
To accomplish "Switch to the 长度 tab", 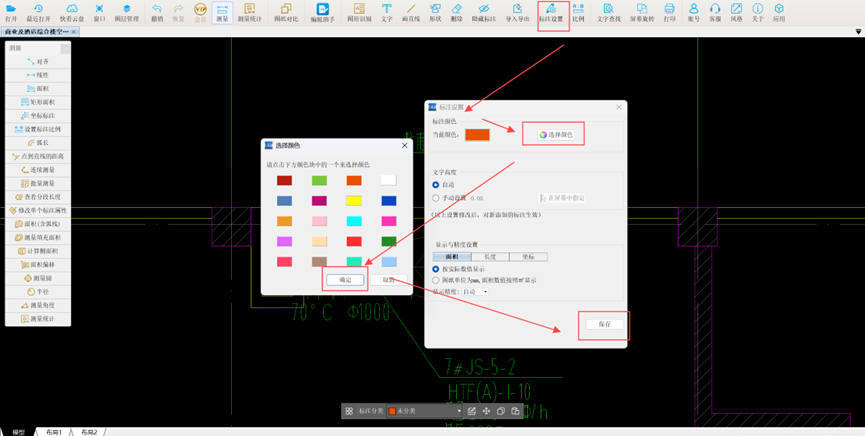I will tap(490, 257).
